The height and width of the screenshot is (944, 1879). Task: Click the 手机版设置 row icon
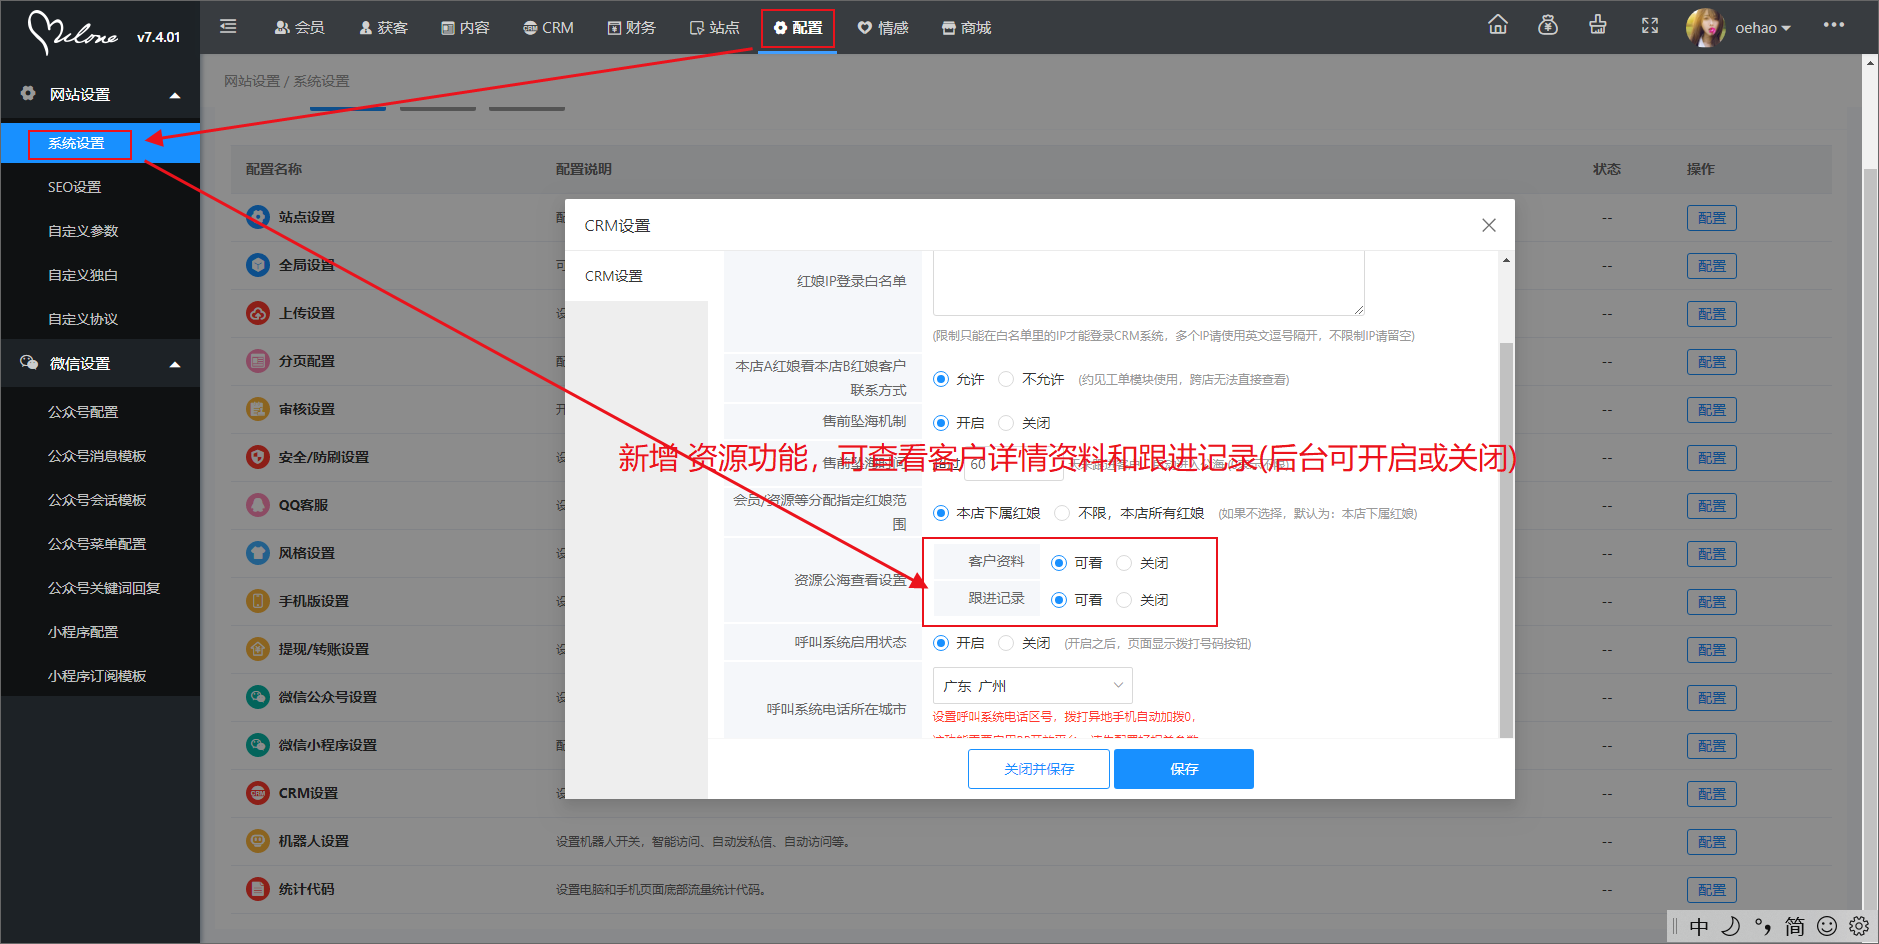(x=258, y=601)
